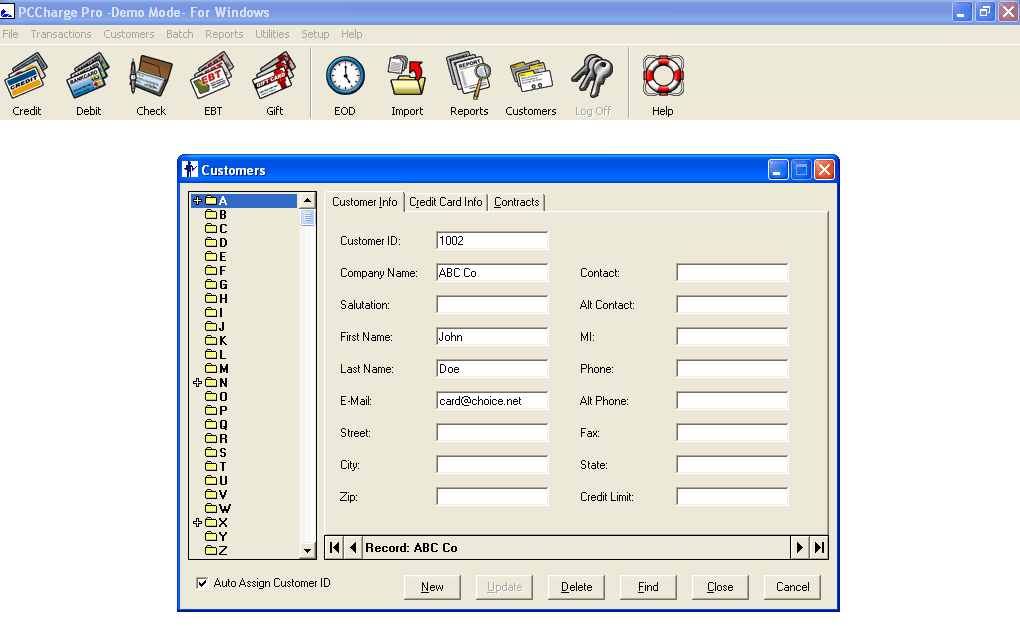Click the New button
Viewport: 1020px width, 626px height.
pyautogui.click(x=432, y=587)
